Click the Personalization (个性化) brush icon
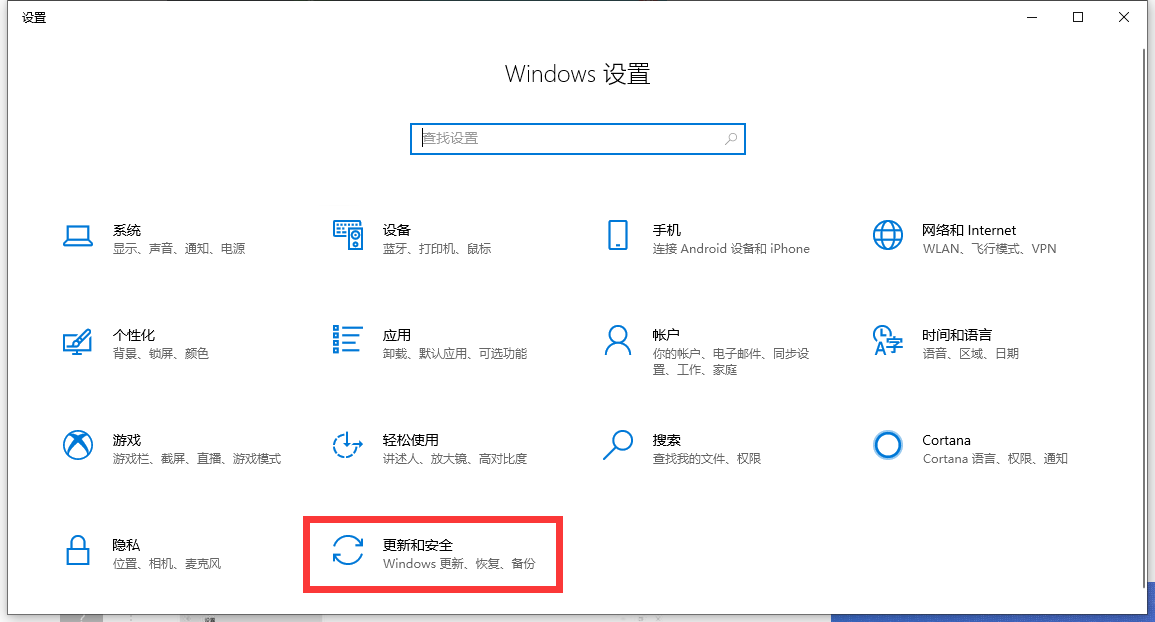This screenshot has width=1155, height=622. (x=78, y=341)
